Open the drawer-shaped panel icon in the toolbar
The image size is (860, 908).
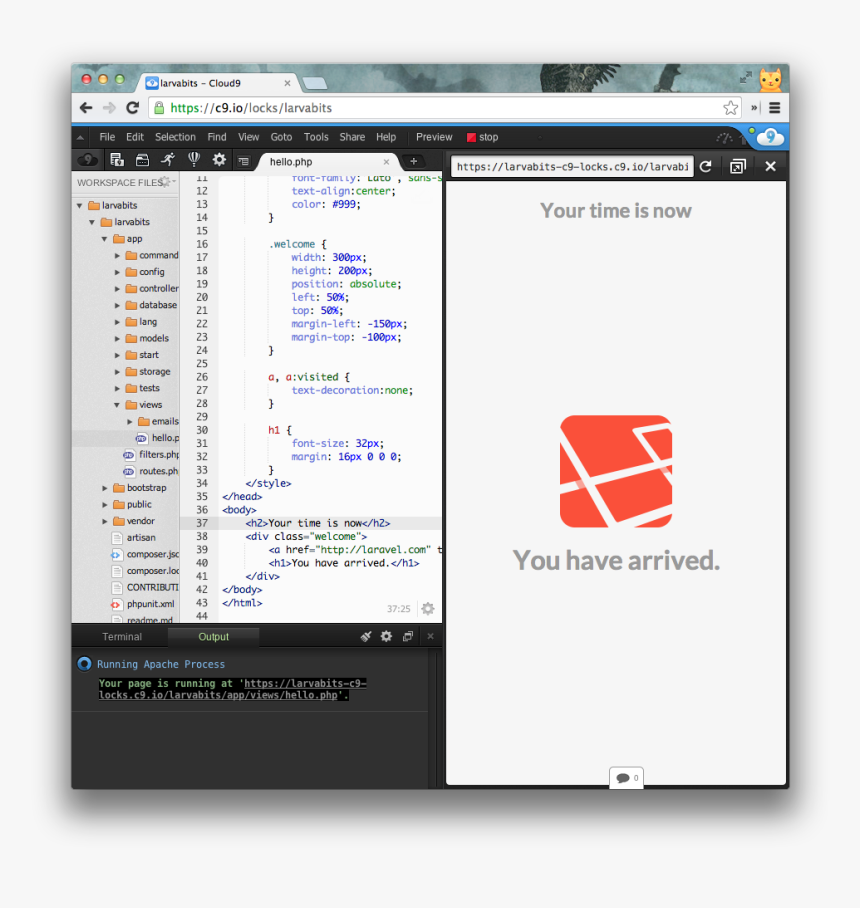click(142, 160)
